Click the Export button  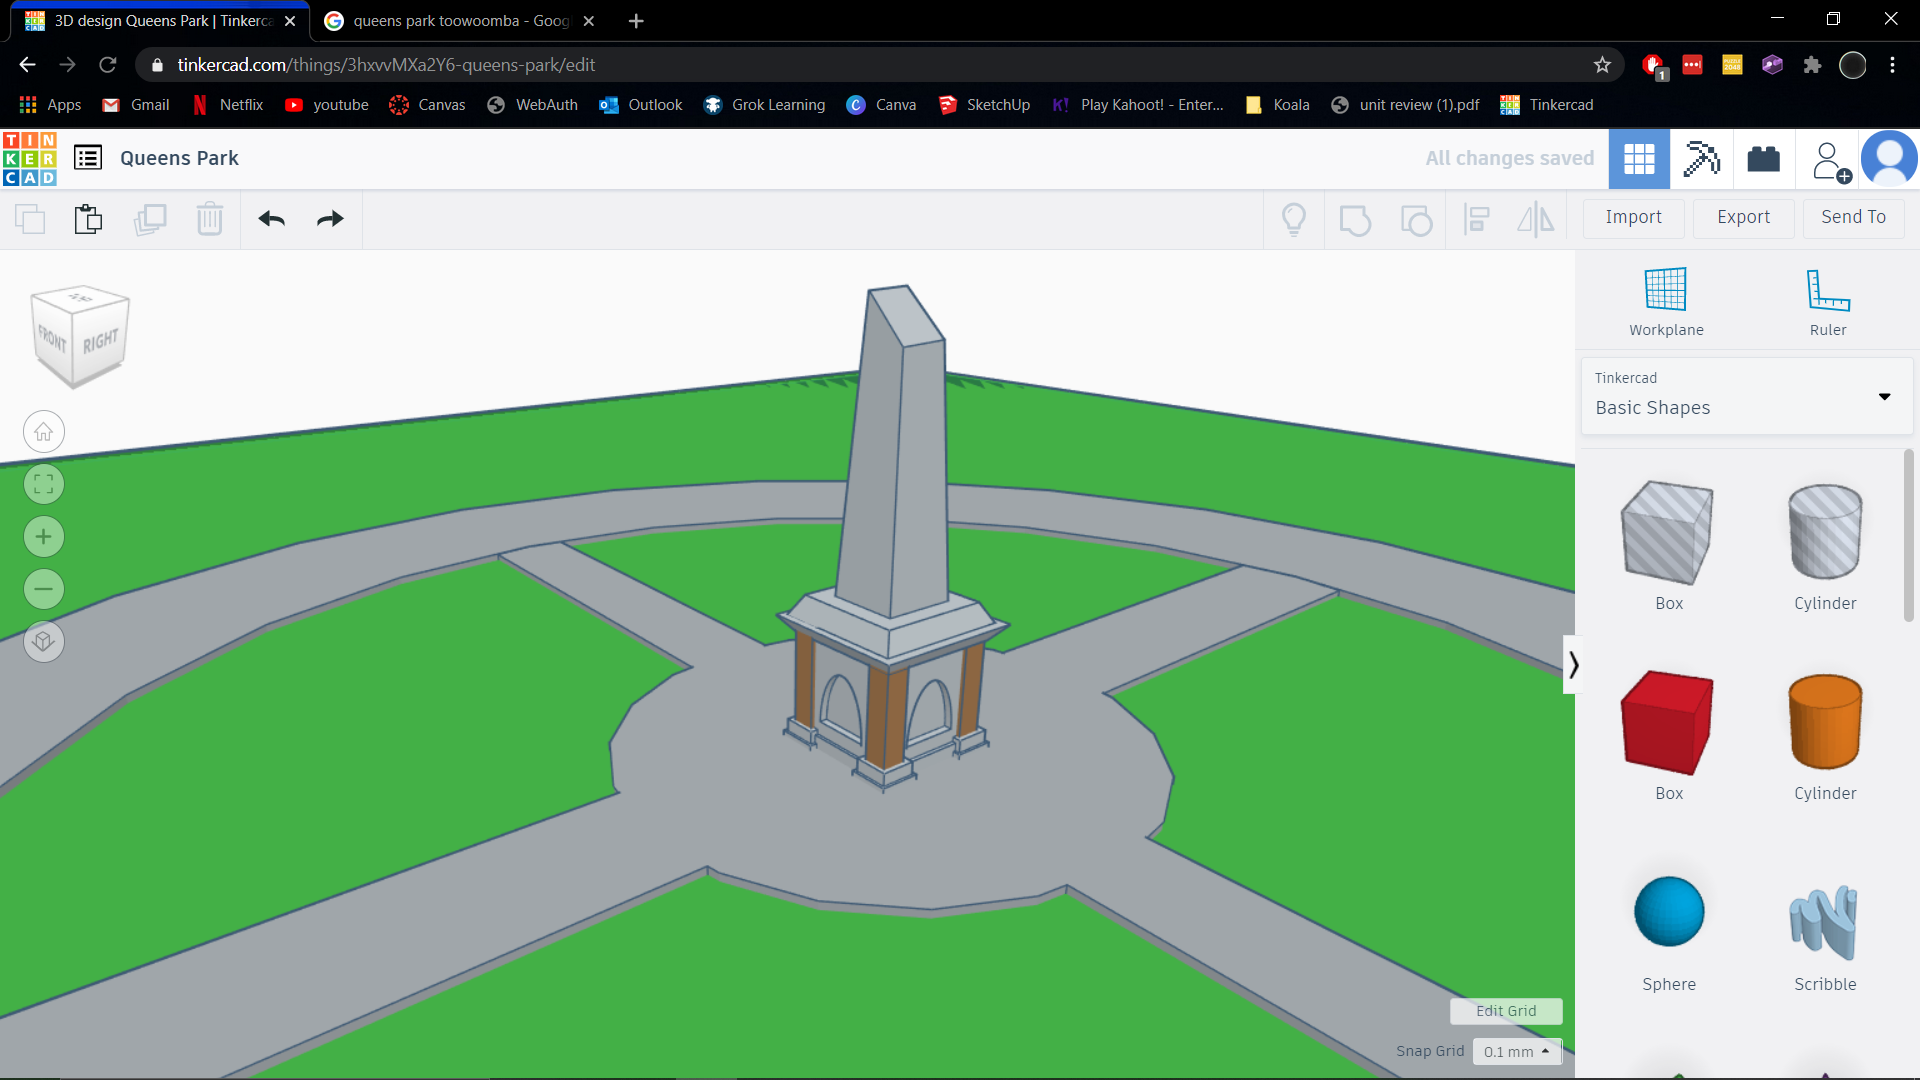coord(1743,218)
